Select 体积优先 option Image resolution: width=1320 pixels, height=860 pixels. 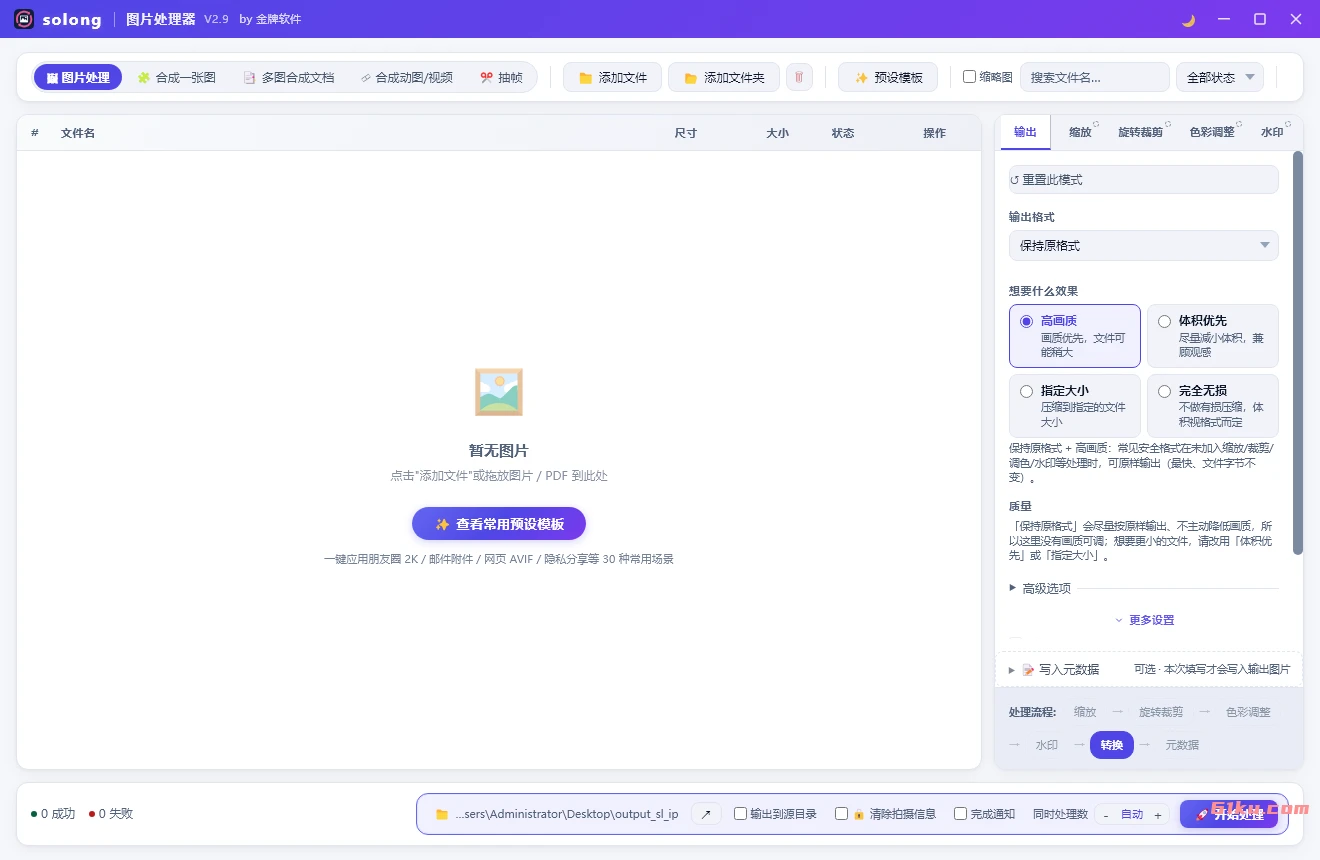point(1213,336)
